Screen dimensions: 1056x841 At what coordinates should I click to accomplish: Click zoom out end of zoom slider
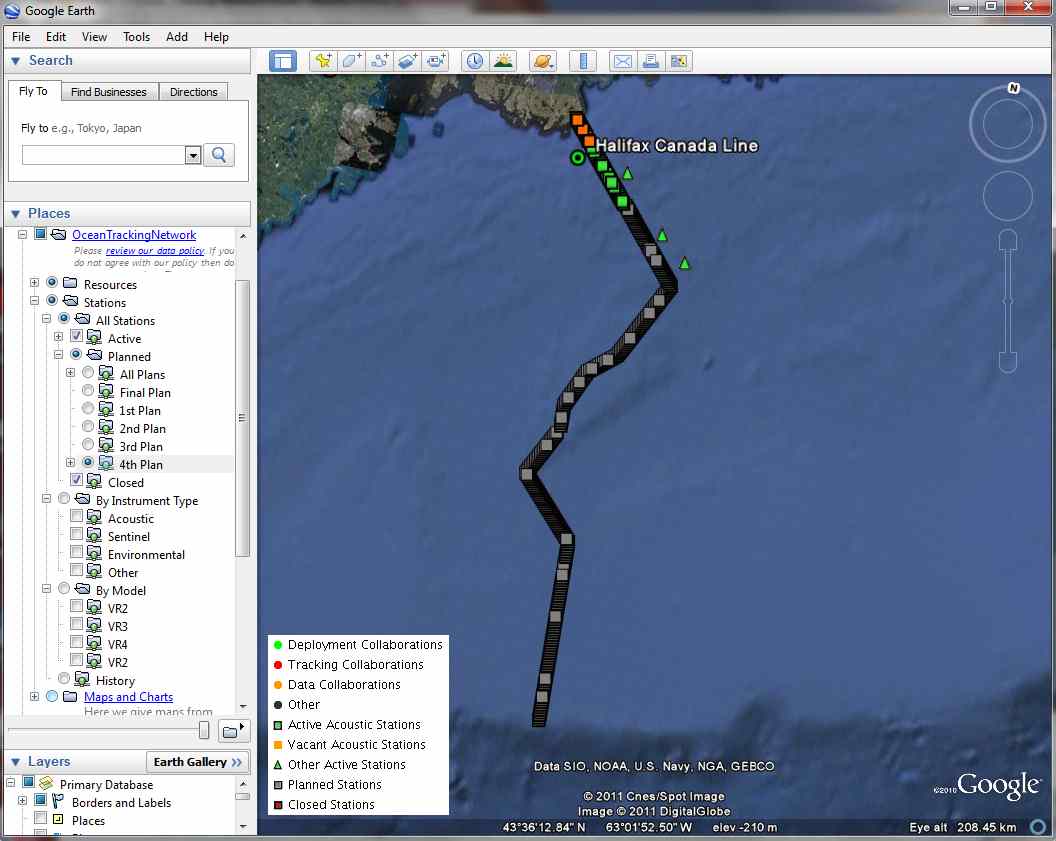pos(1008,363)
